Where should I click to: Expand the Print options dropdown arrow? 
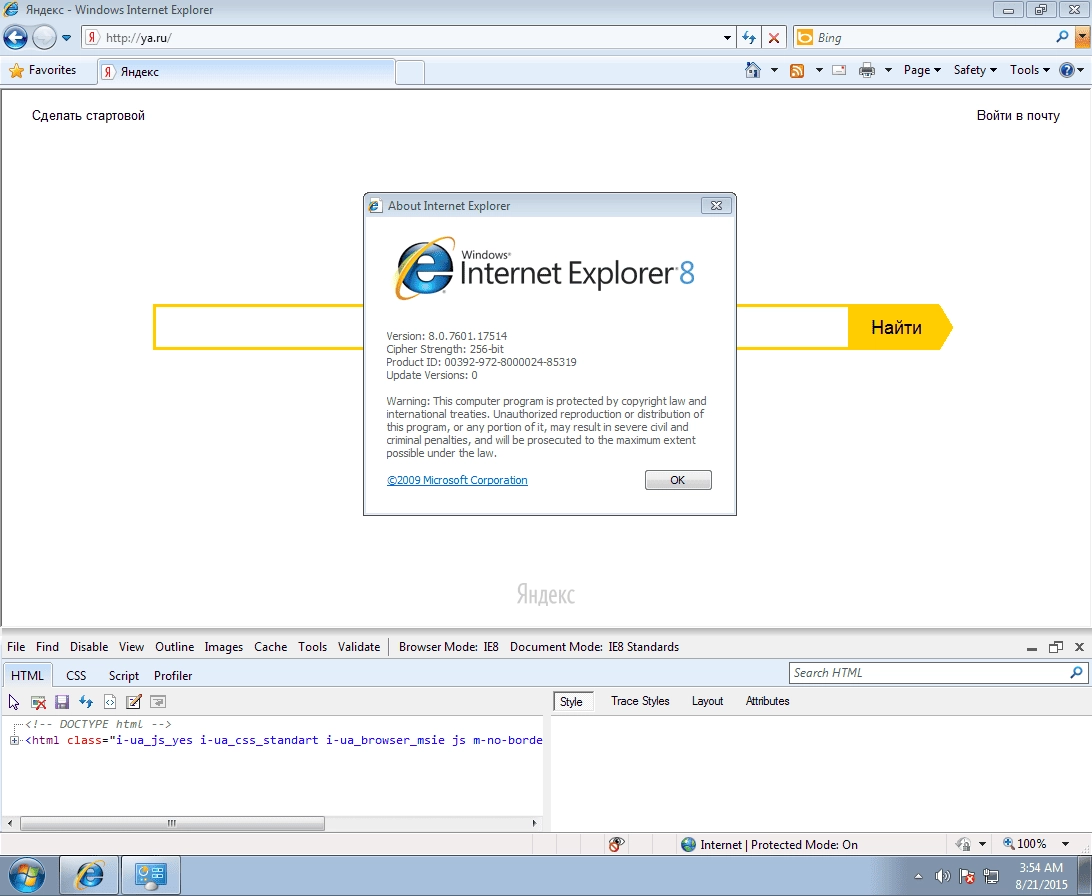(888, 70)
